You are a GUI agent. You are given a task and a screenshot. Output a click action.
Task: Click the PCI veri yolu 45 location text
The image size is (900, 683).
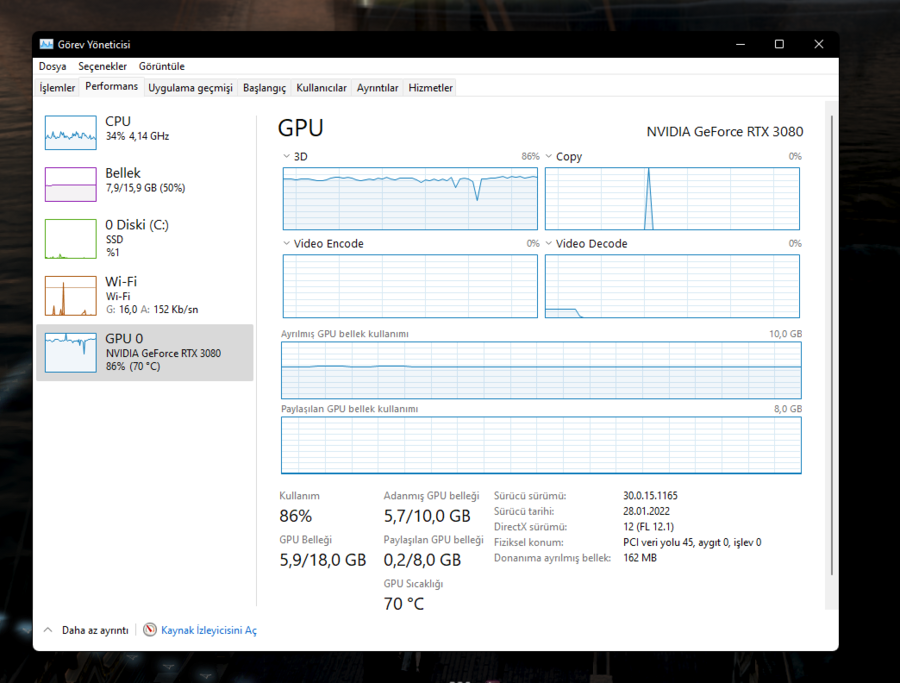(692, 542)
